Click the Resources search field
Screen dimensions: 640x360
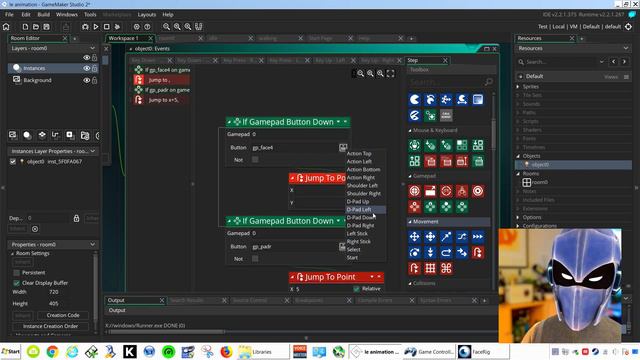(x=562, y=62)
